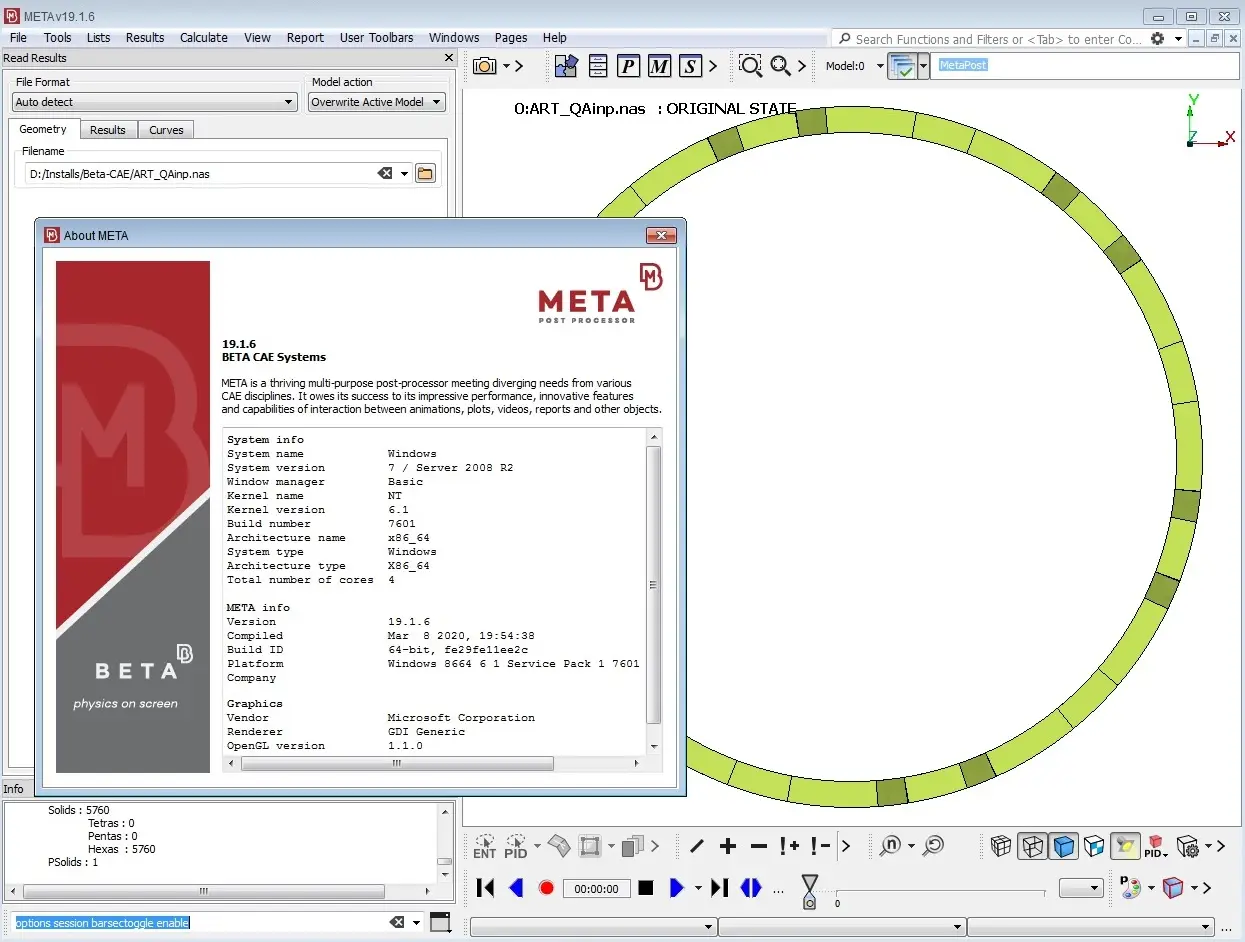Click the screenshot camera icon
This screenshot has width=1245, height=942.
point(485,66)
